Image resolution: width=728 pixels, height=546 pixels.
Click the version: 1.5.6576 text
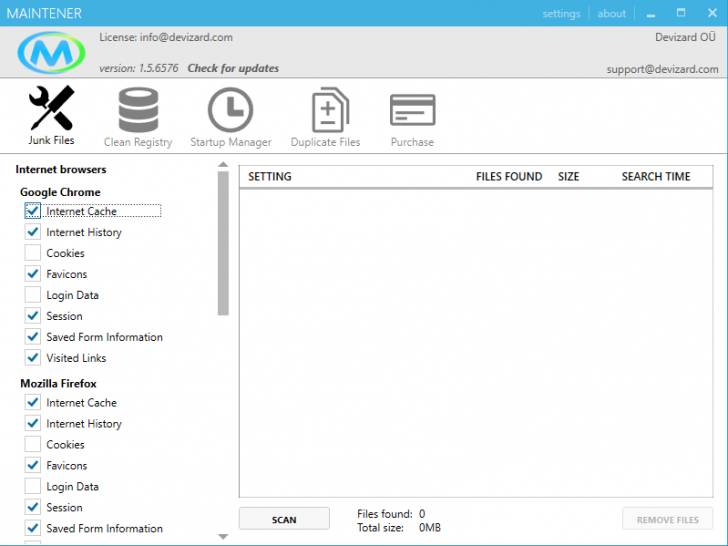click(138, 68)
